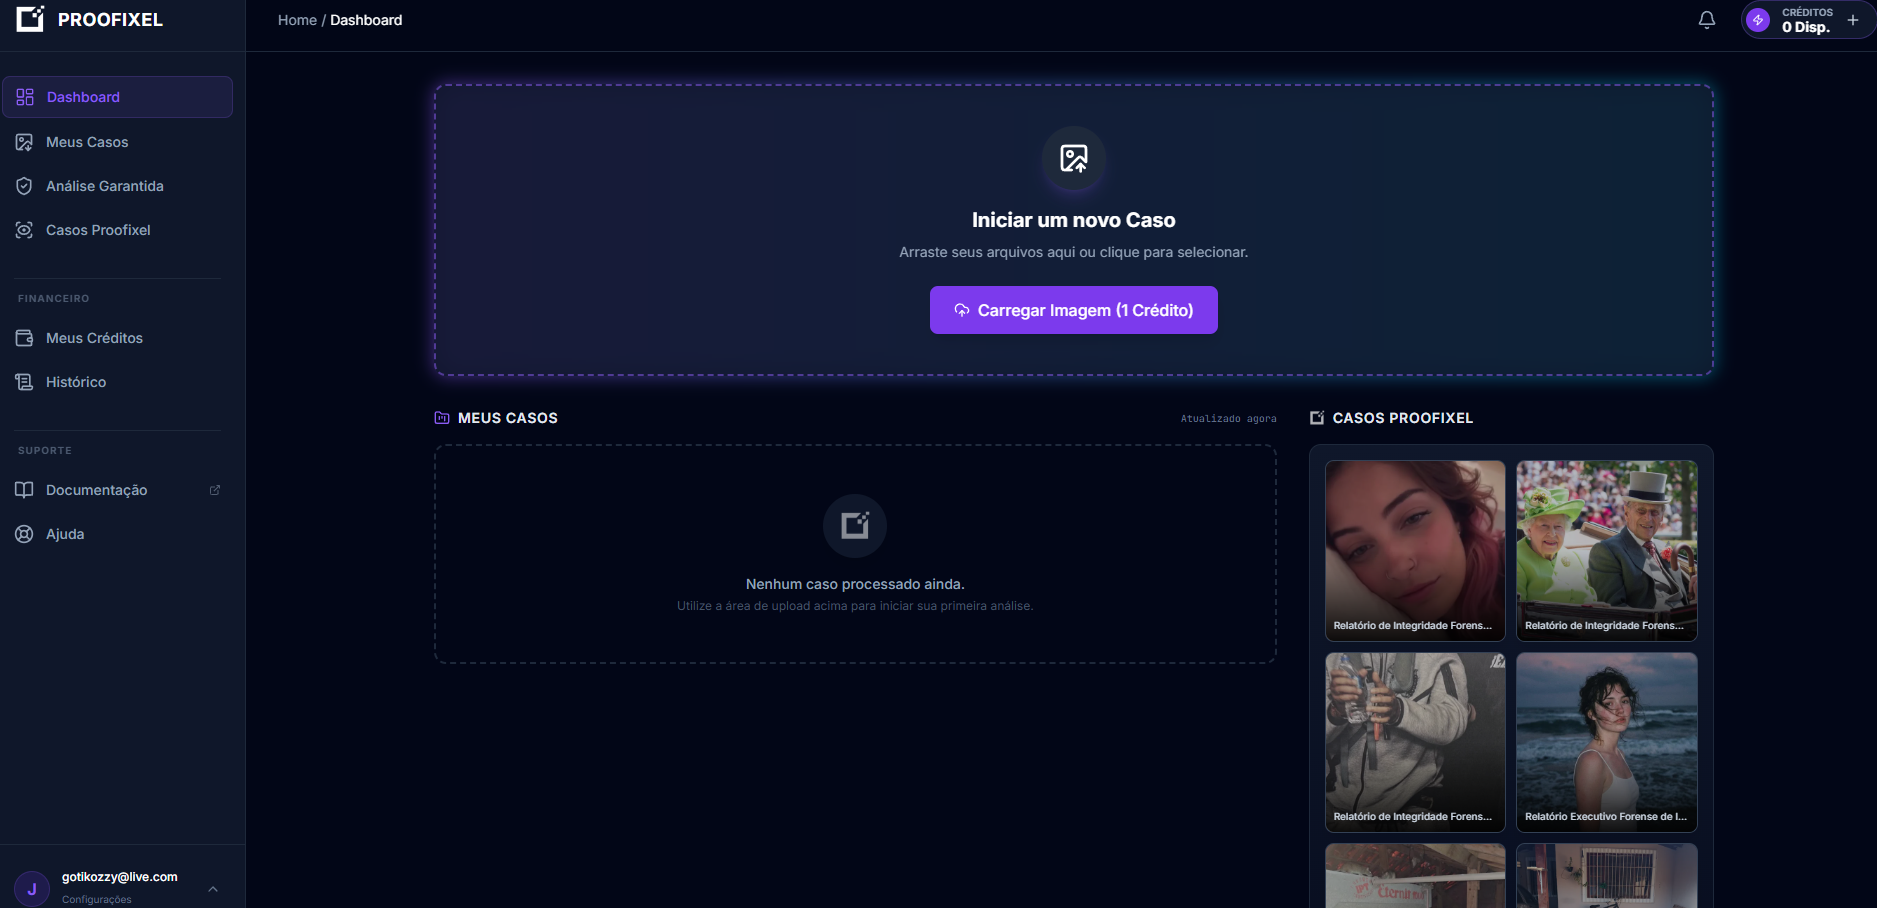
Task: Click the Ajuda lifebuoy icon
Action: (x=24, y=534)
